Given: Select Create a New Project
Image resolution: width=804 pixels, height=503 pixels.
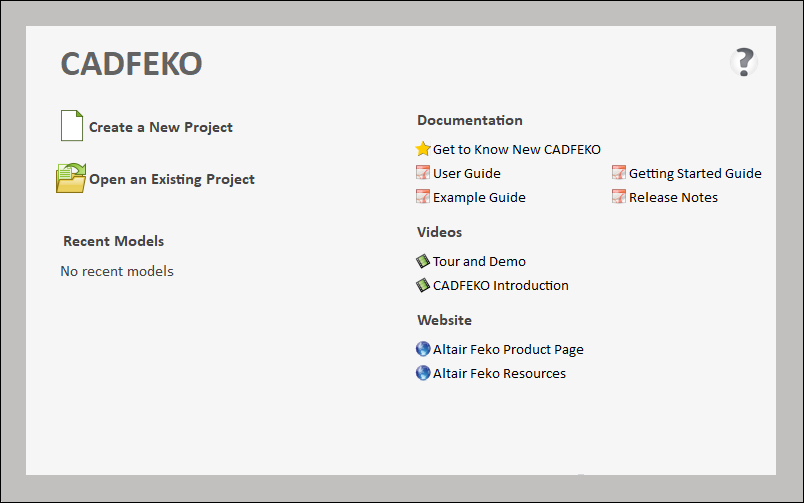Looking at the screenshot, I should (x=161, y=127).
